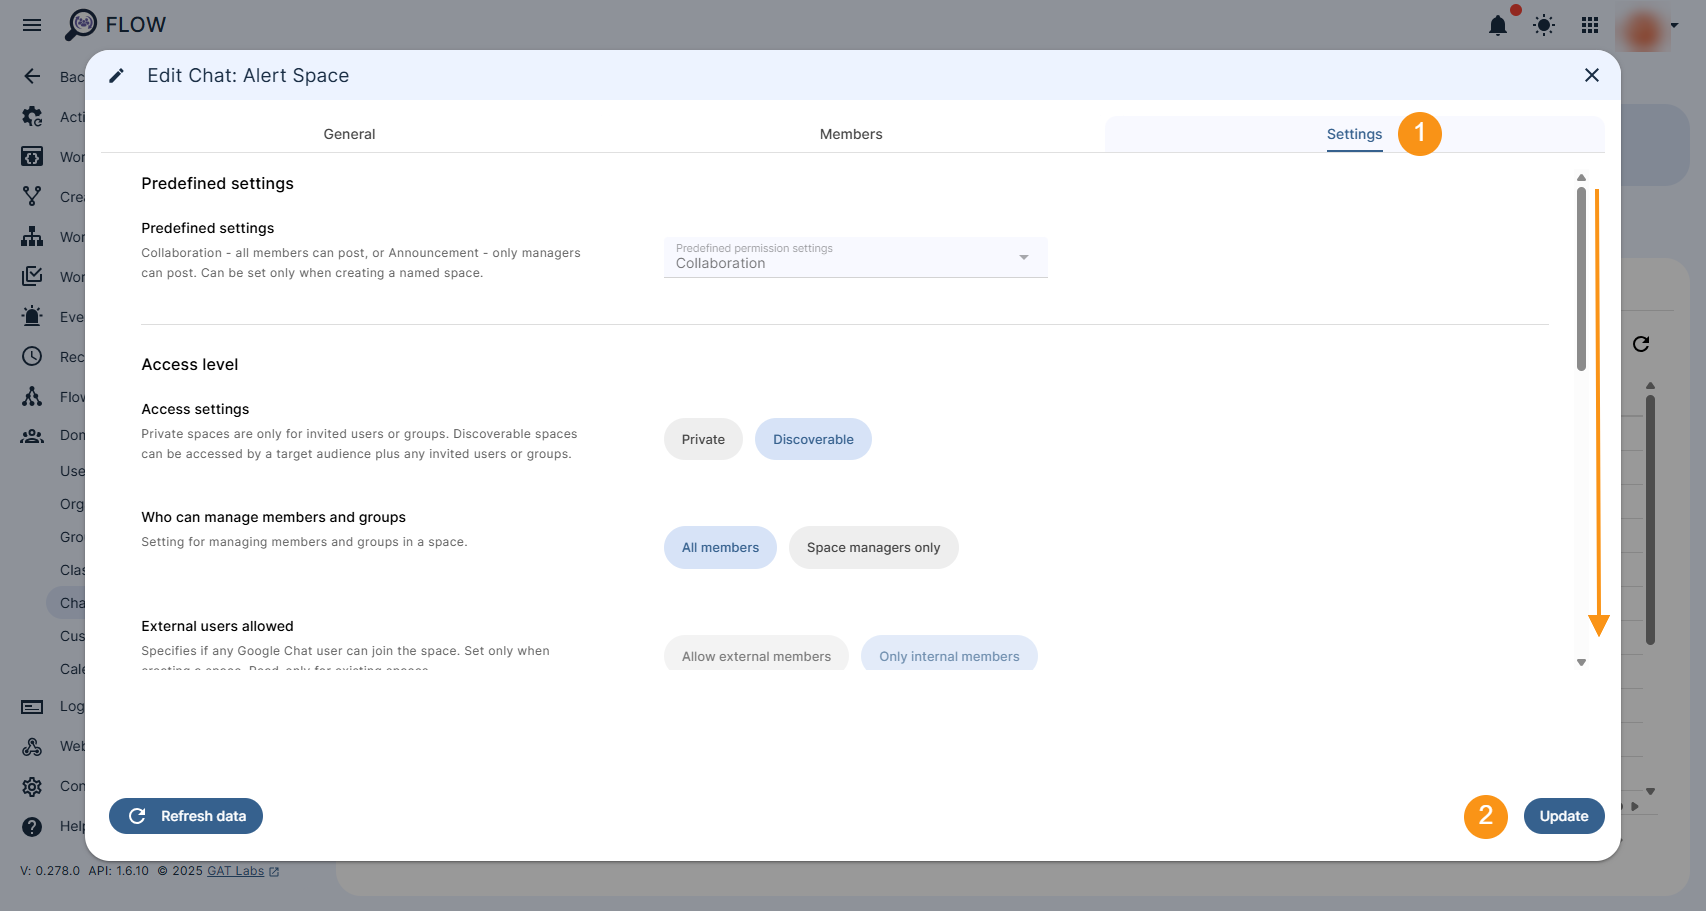
Task: Click the refresh icon behind the dialog
Action: coord(1641,344)
